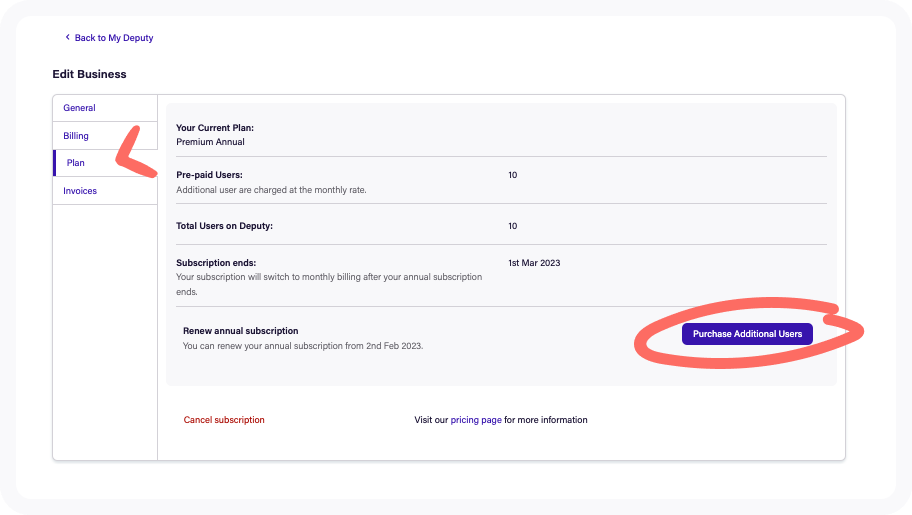Click the Edit Business heading
The width and height of the screenshot is (912, 515).
coord(89,74)
